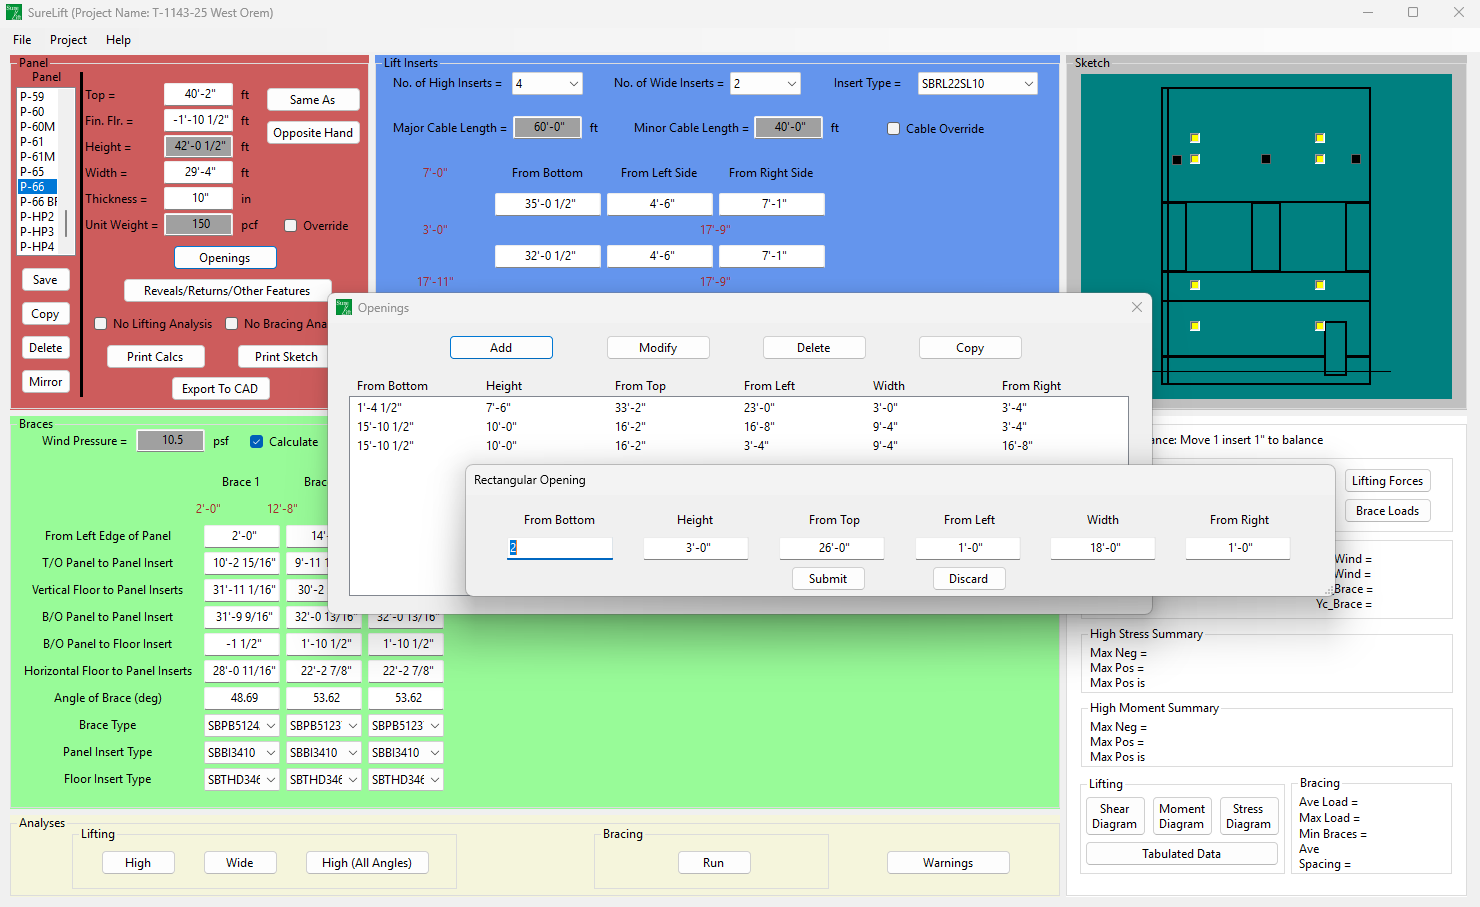Check the No Lifting Analysis box
This screenshot has height=907, width=1480.
coord(101,324)
